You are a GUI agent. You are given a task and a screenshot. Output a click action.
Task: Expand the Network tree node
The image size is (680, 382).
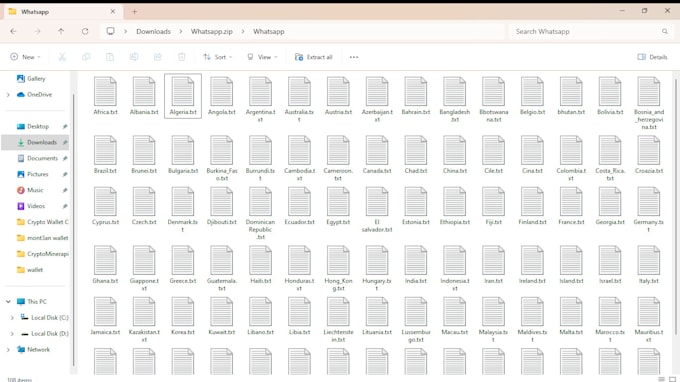tap(8, 349)
